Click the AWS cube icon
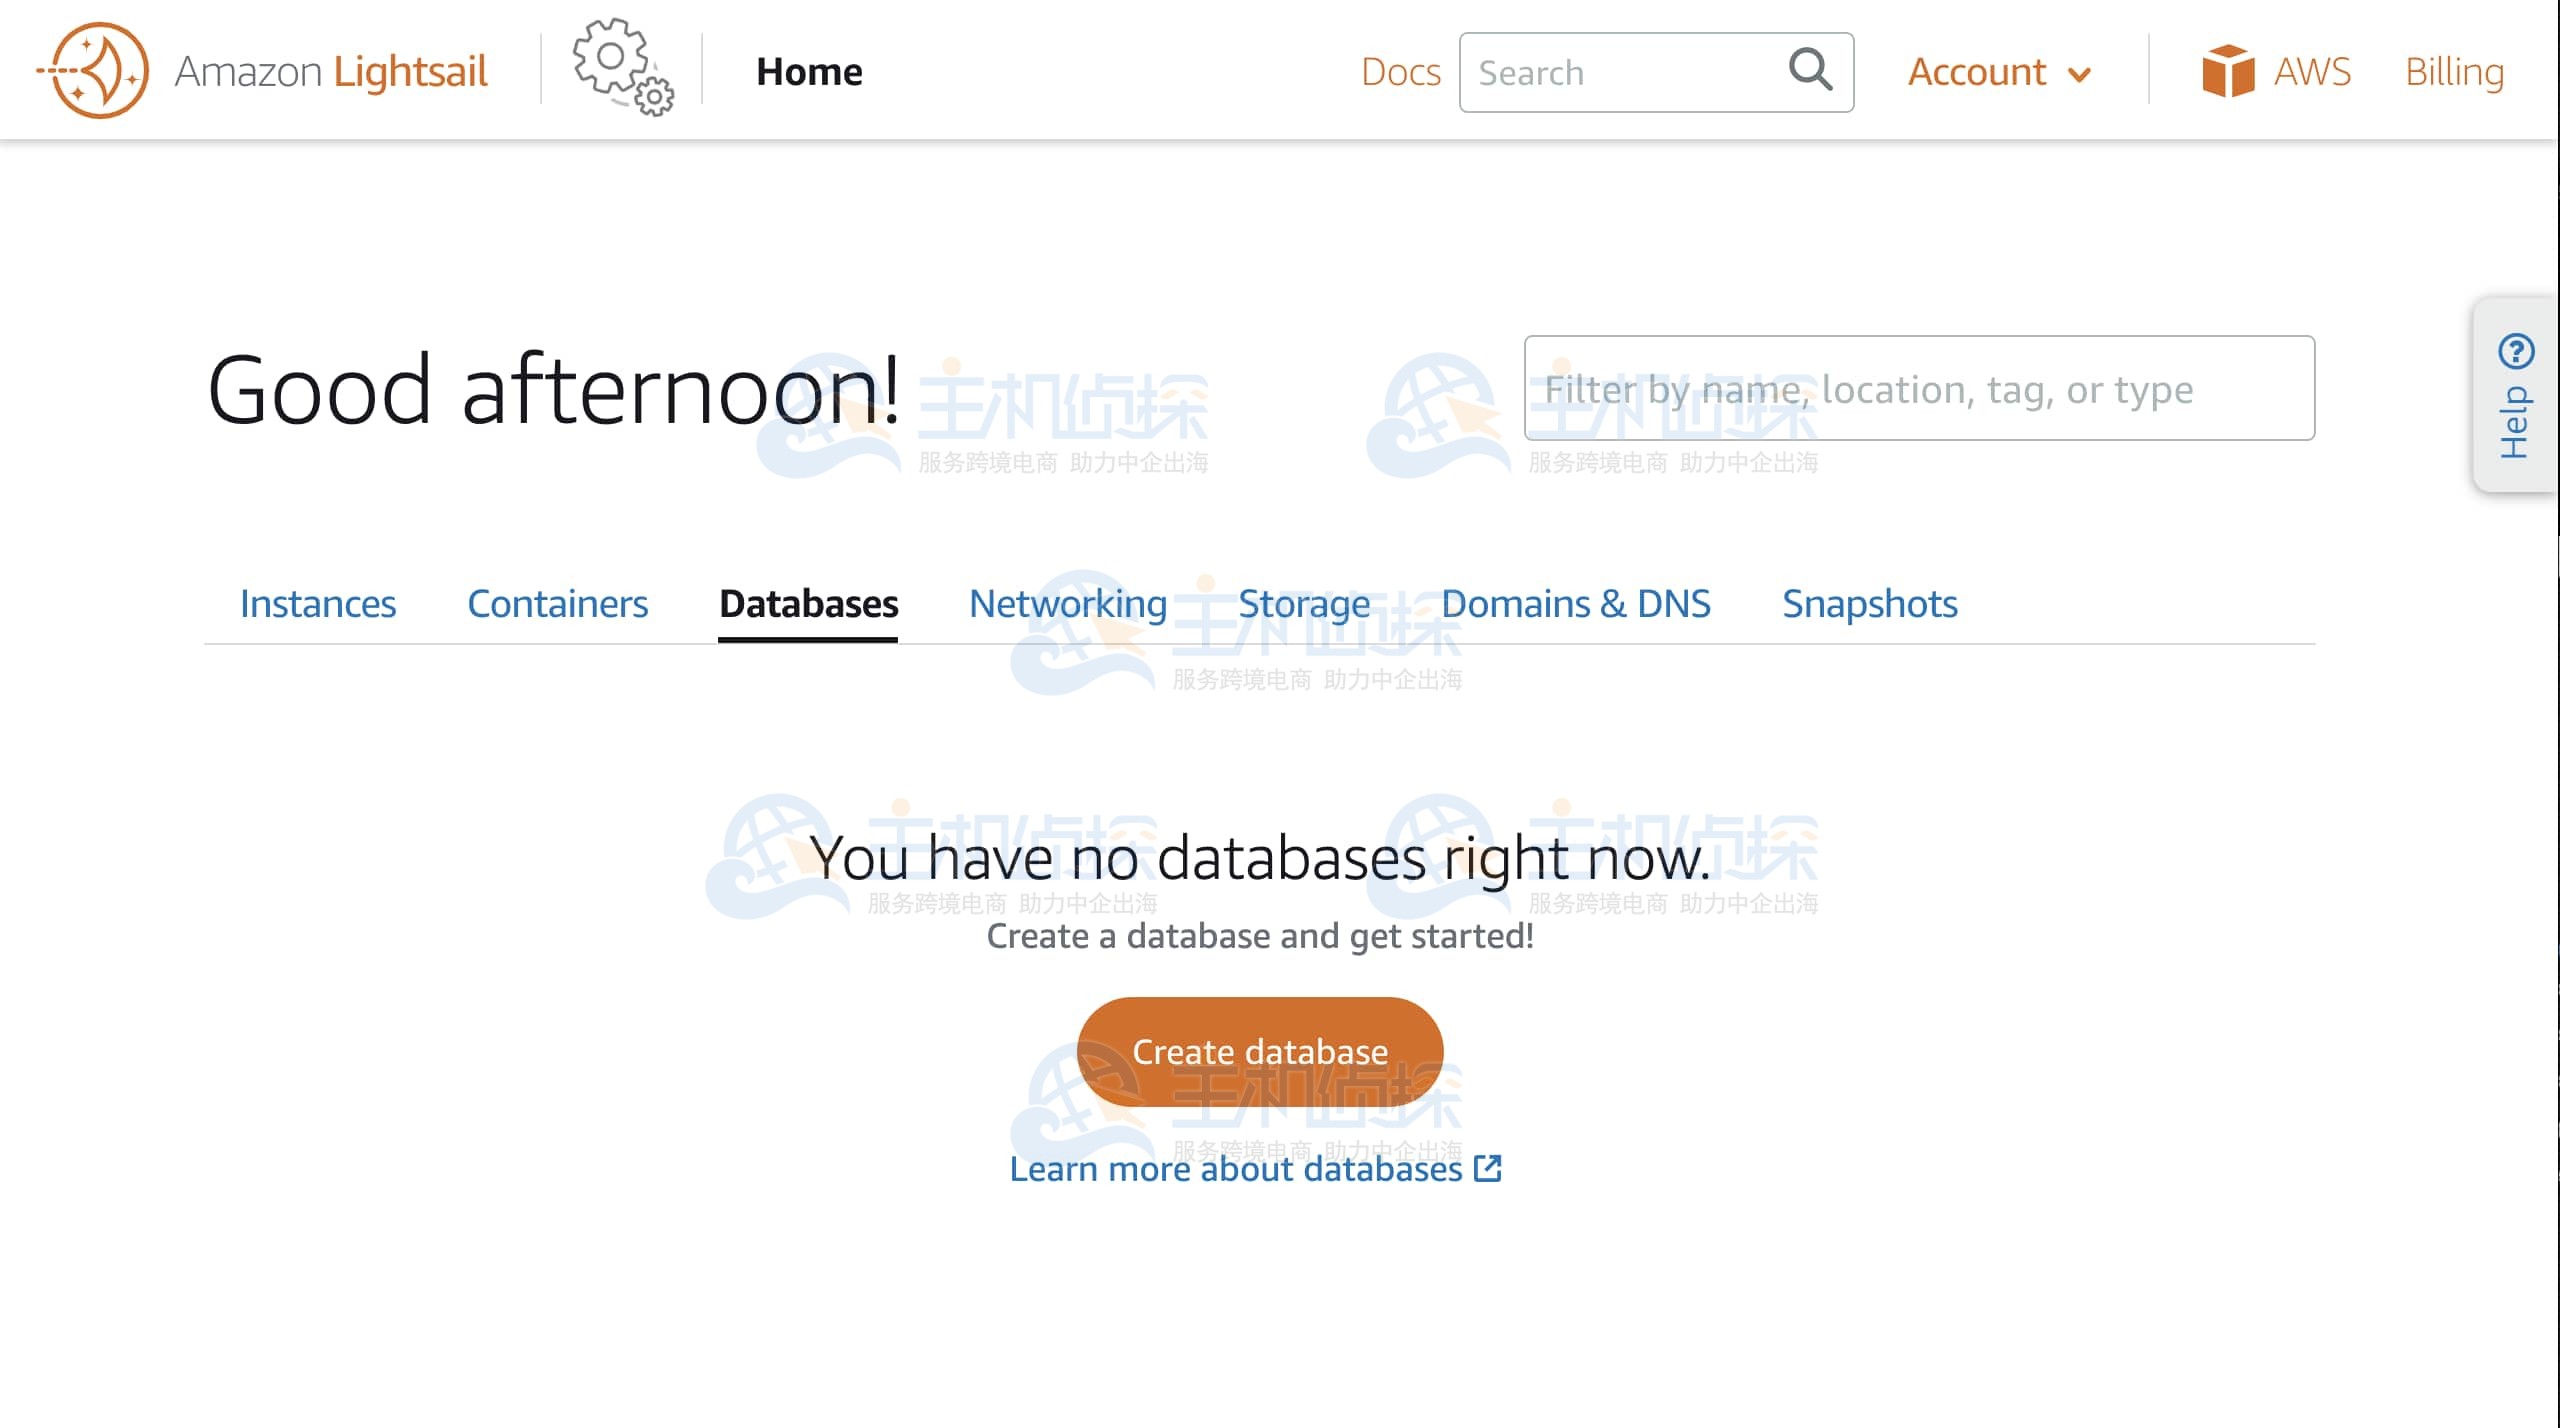 click(x=2228, y=71)
